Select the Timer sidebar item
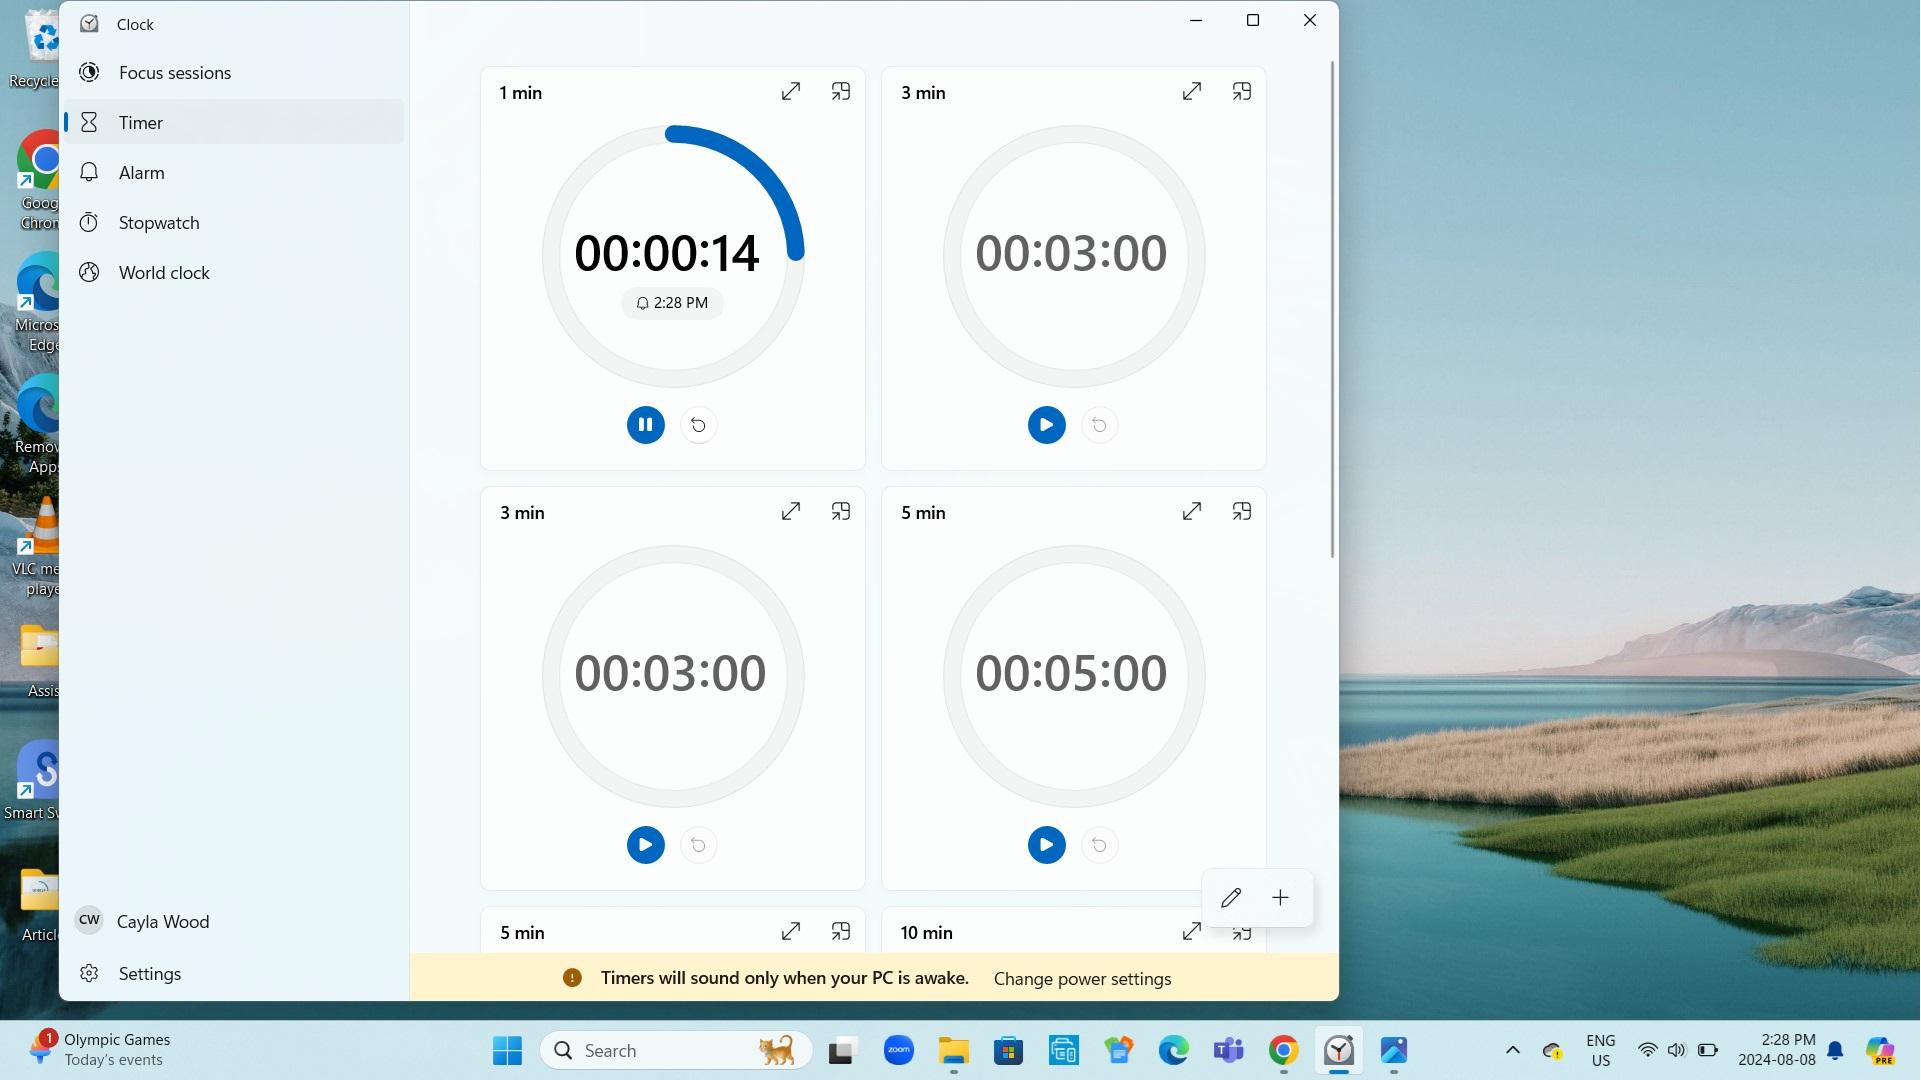1921x1080 pixels. point(234,122)
